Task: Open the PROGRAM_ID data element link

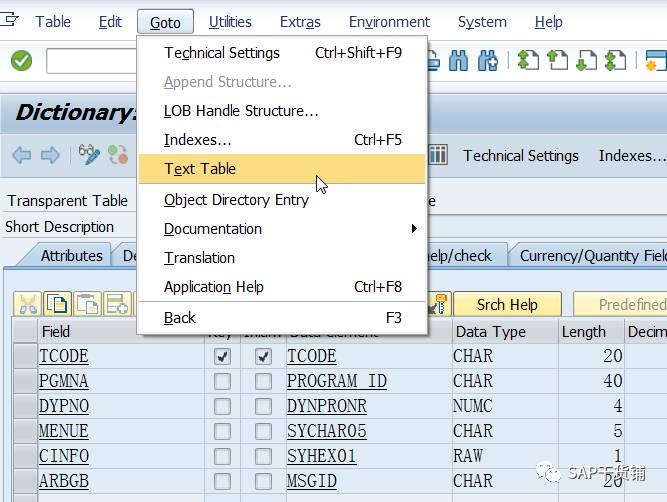Action: (x=336, y=381)
